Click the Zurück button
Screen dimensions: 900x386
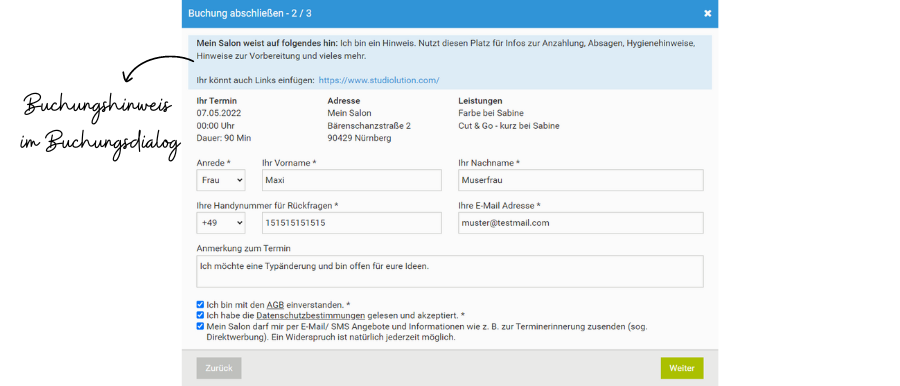pyautogui.click(x=219, y=368)
